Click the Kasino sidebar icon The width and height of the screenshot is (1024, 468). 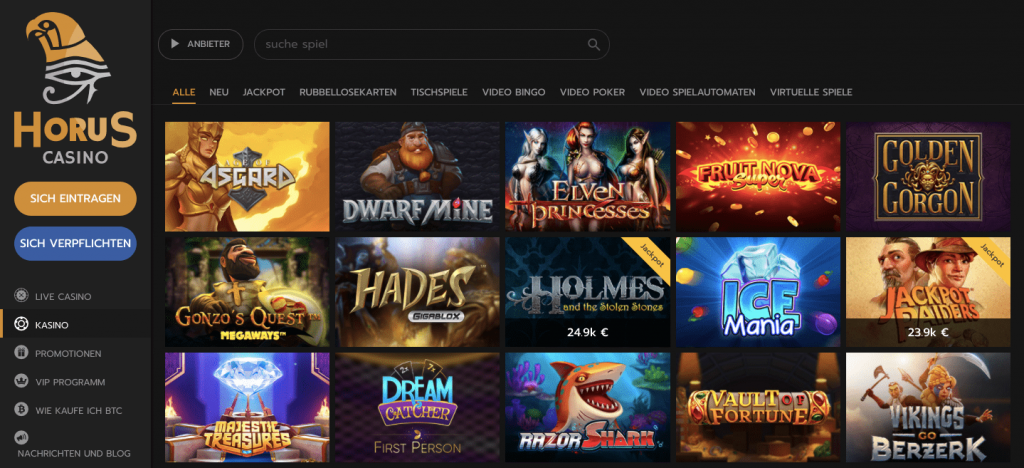pos(22,324)
